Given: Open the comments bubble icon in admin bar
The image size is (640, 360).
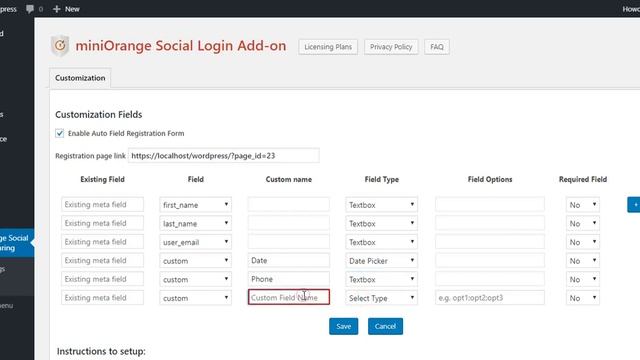Looking at the screenshot, I should [30, 9].
